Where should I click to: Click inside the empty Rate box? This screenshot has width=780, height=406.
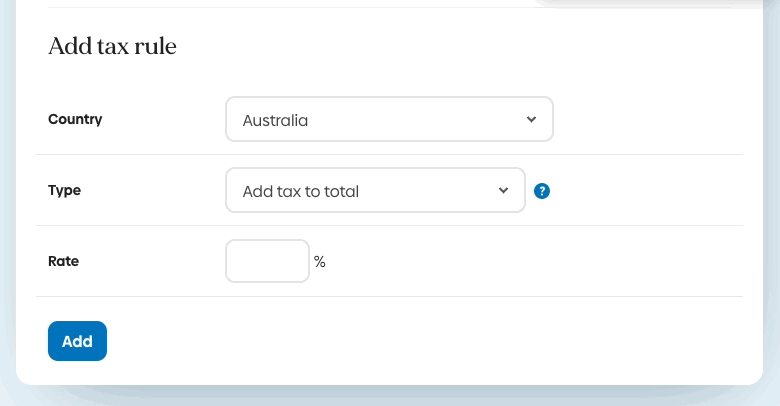[x=267, y=261]
